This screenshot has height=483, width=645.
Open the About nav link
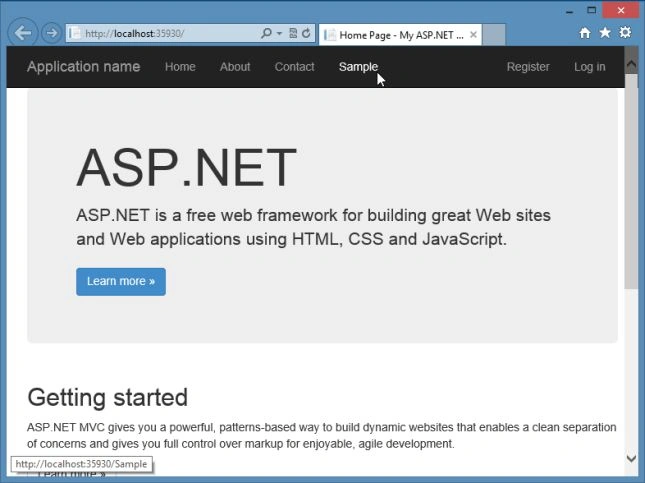coord(235,67)
